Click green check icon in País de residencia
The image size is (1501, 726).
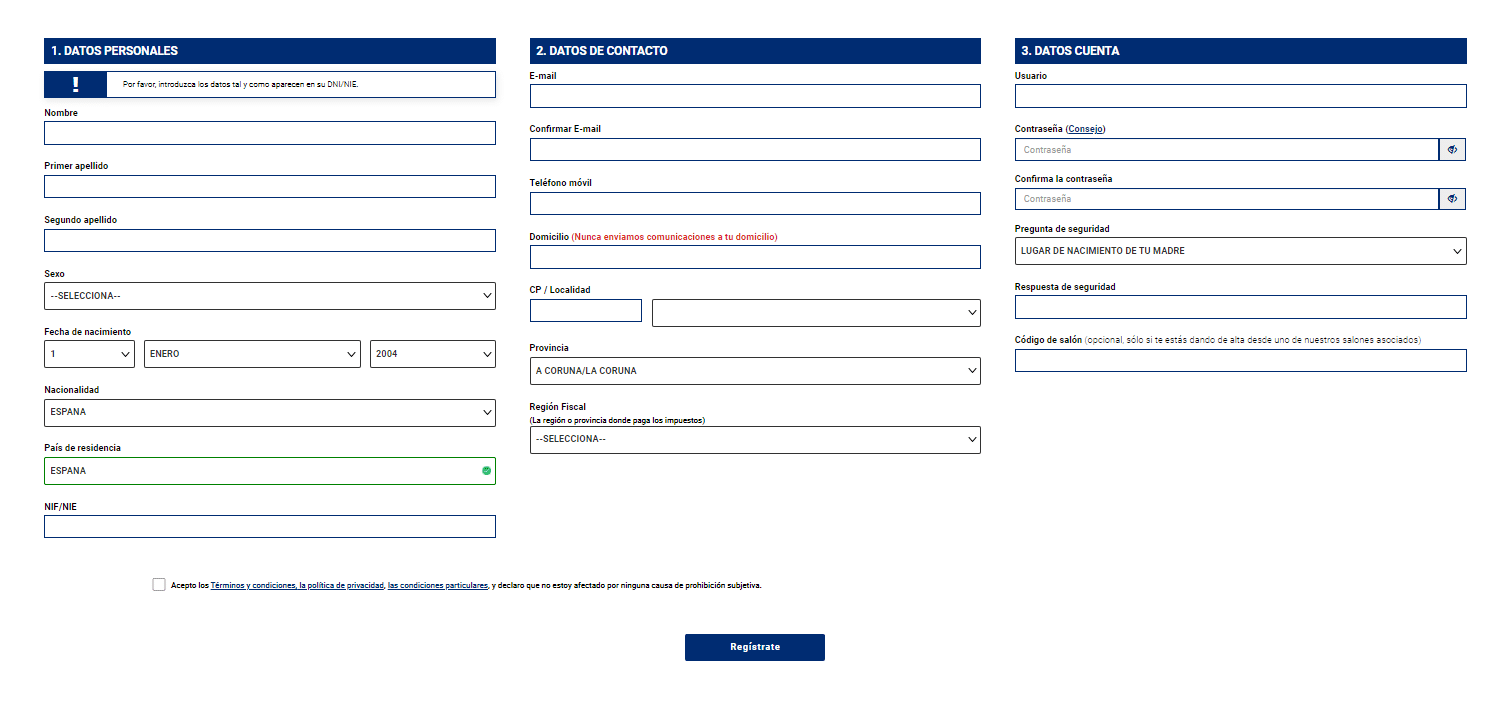(x=487, y=471)
